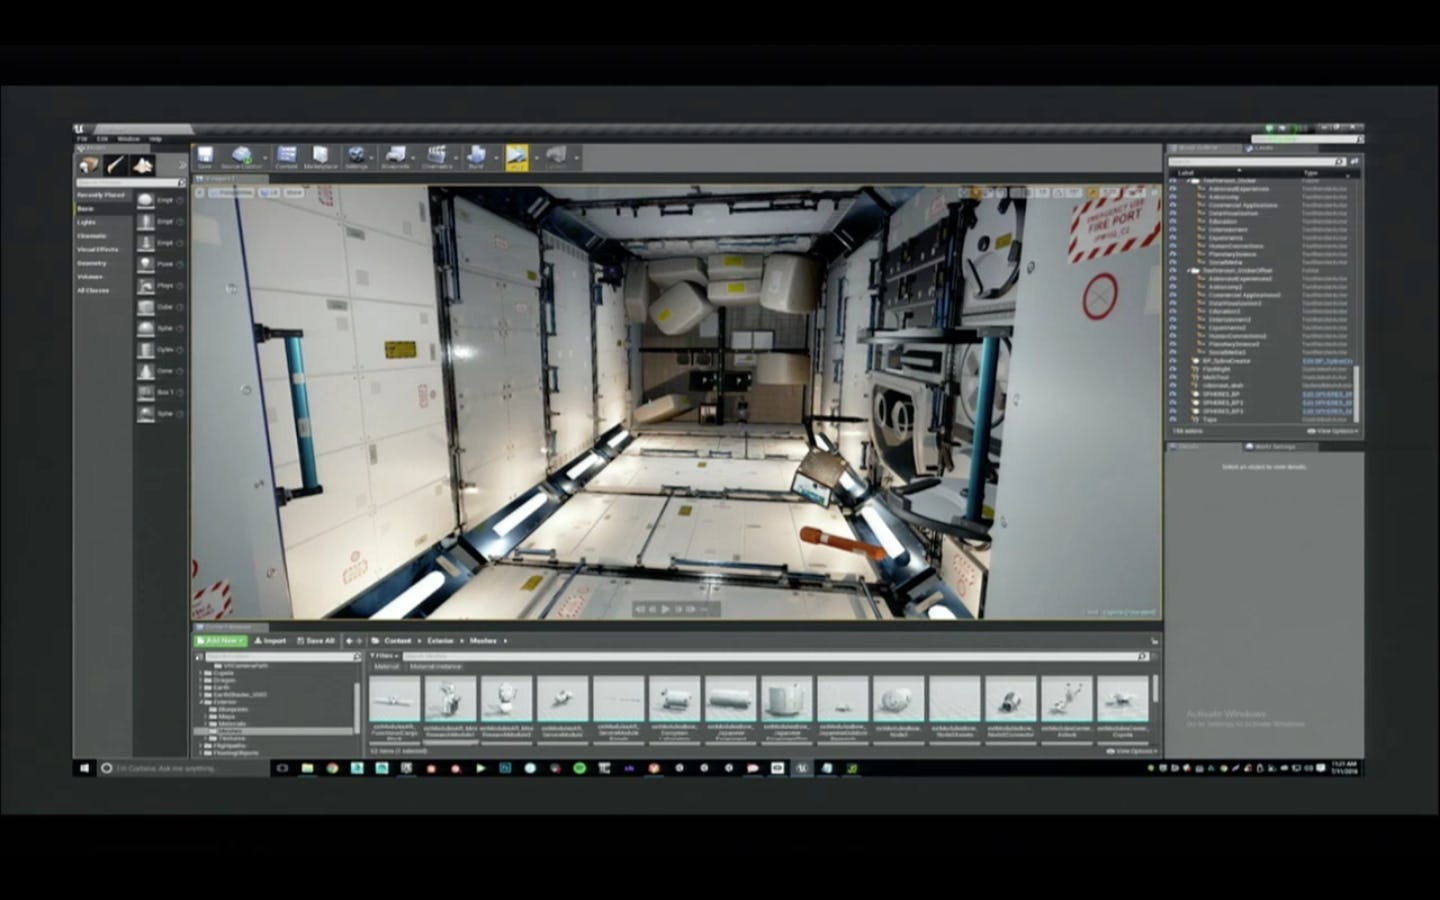Click the Play button in the toolbar
Screen dimensions: 1440x900
point(517,155)
